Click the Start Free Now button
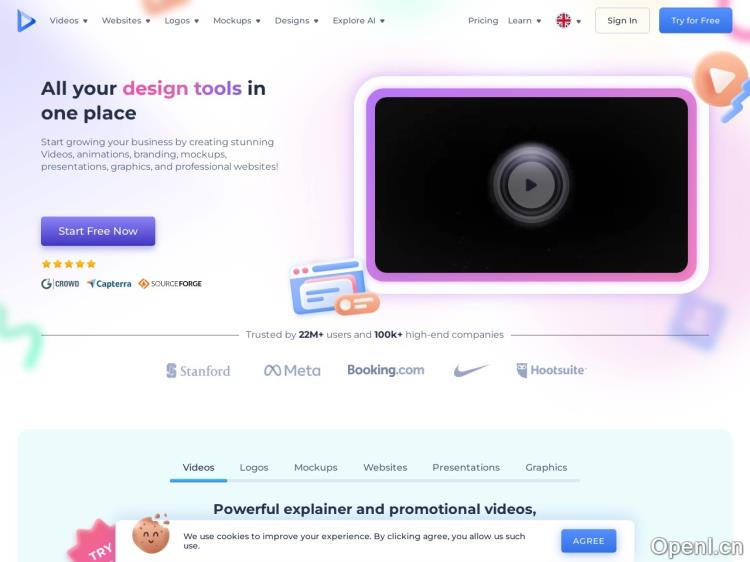The image size is (750, 562). point(98,231)
